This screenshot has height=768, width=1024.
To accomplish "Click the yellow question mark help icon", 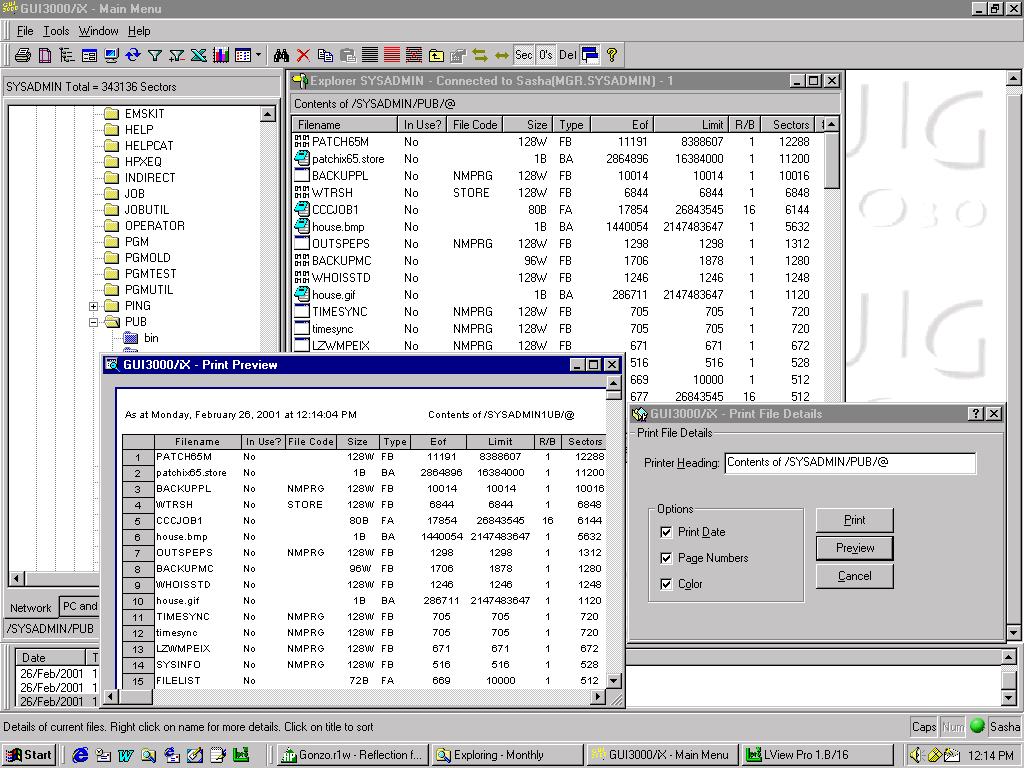I will 612,56.
